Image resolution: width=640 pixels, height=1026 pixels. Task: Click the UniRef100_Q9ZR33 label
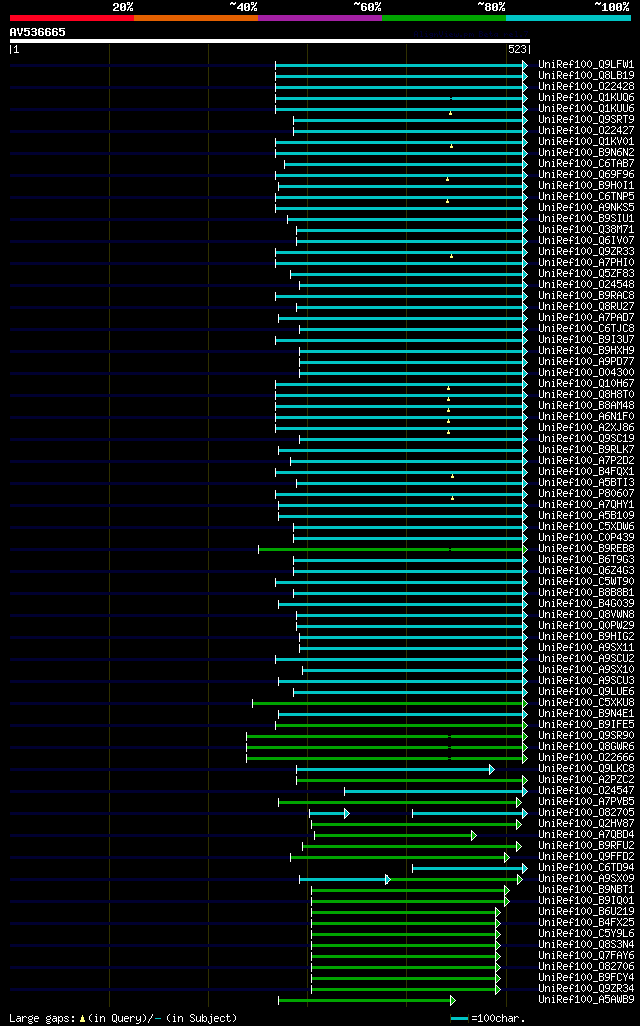586,251
